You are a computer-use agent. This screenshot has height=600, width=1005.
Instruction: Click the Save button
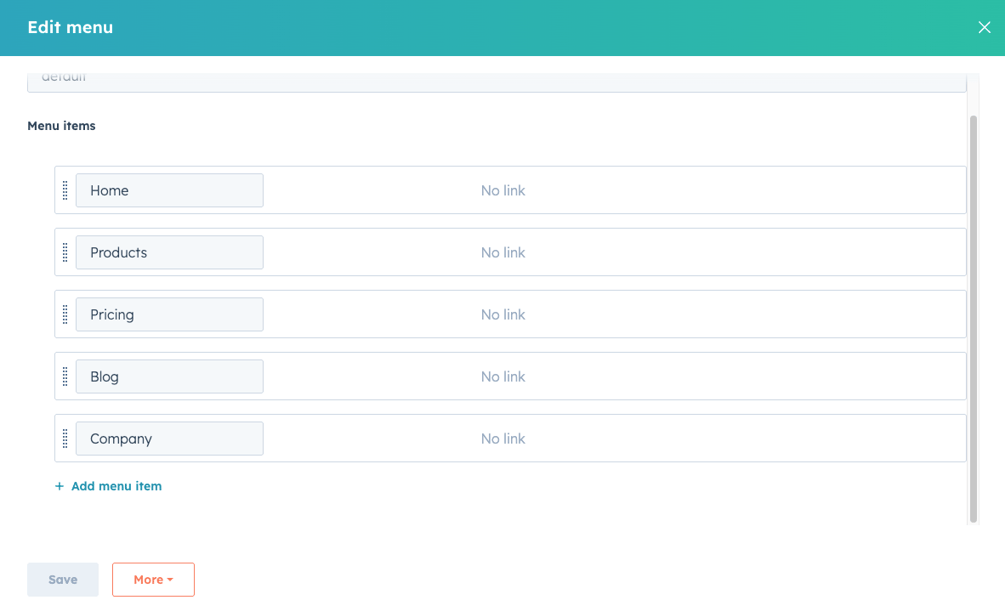(x=63, y=579)
